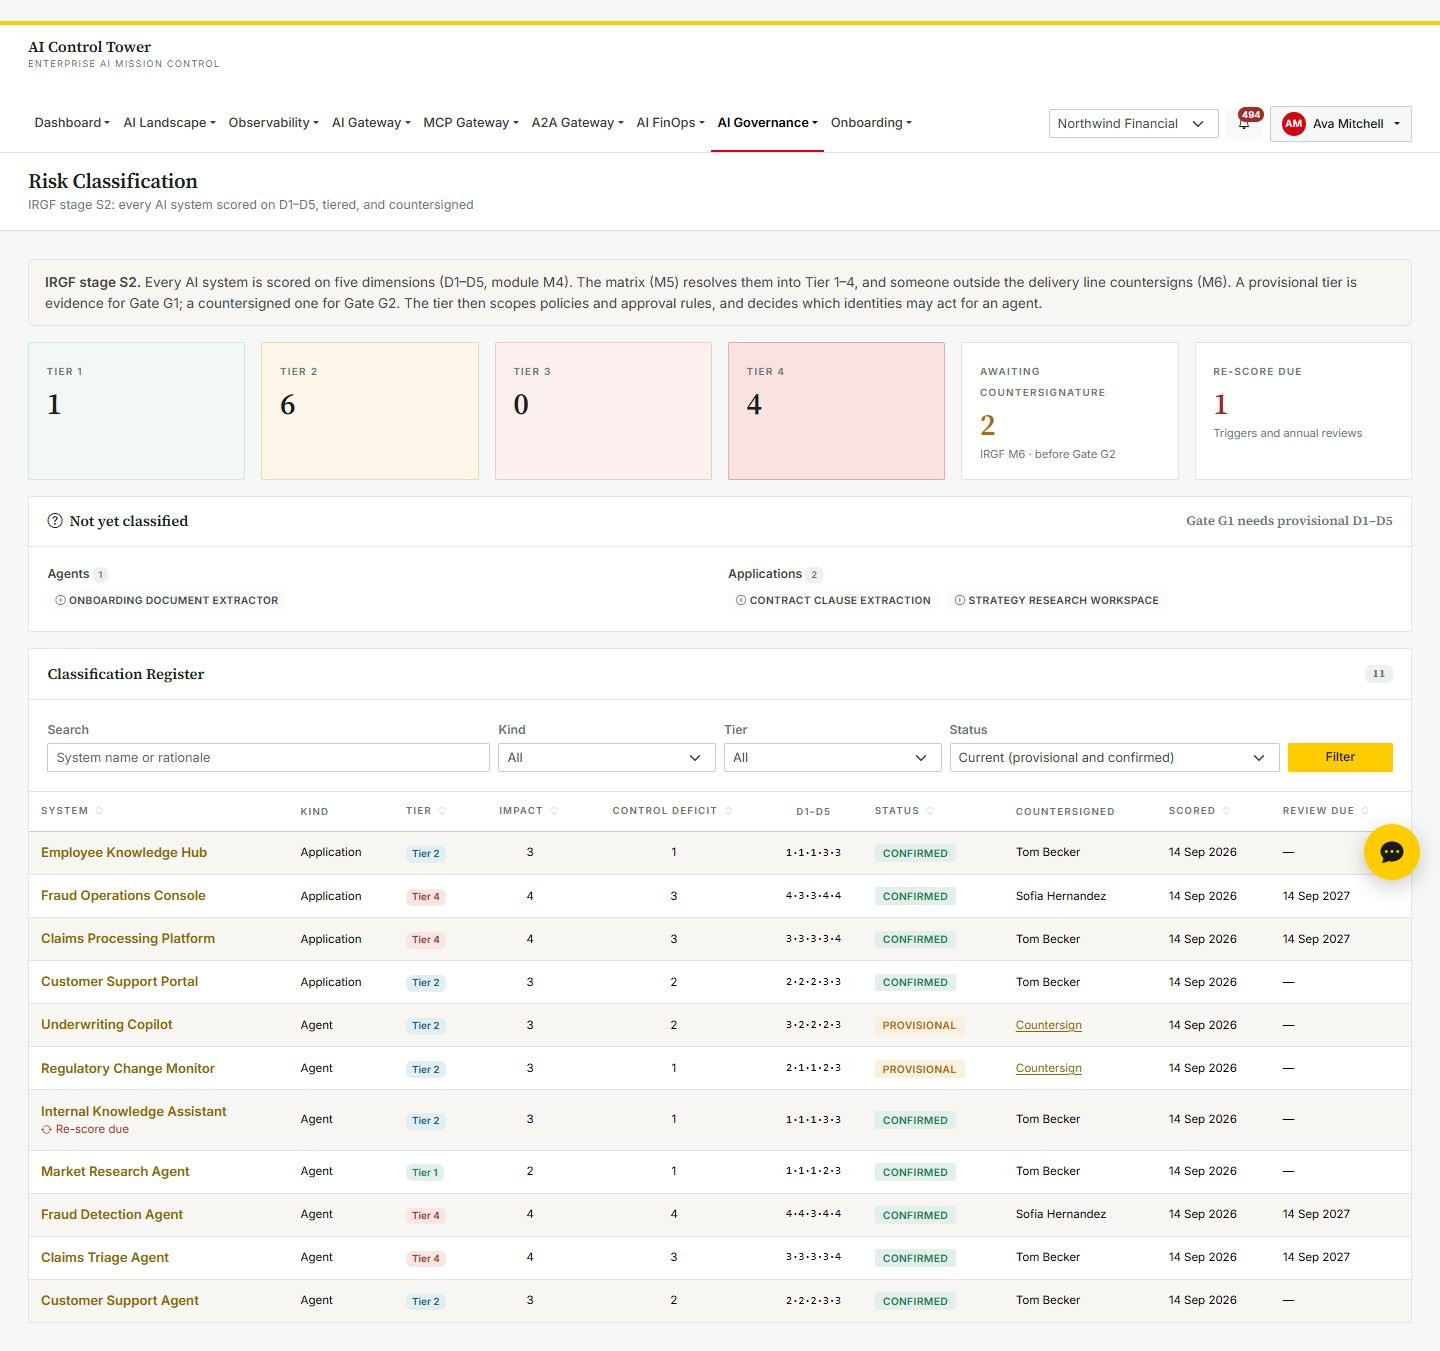Open the Northwind Financial organization selector

point(1133,124)
